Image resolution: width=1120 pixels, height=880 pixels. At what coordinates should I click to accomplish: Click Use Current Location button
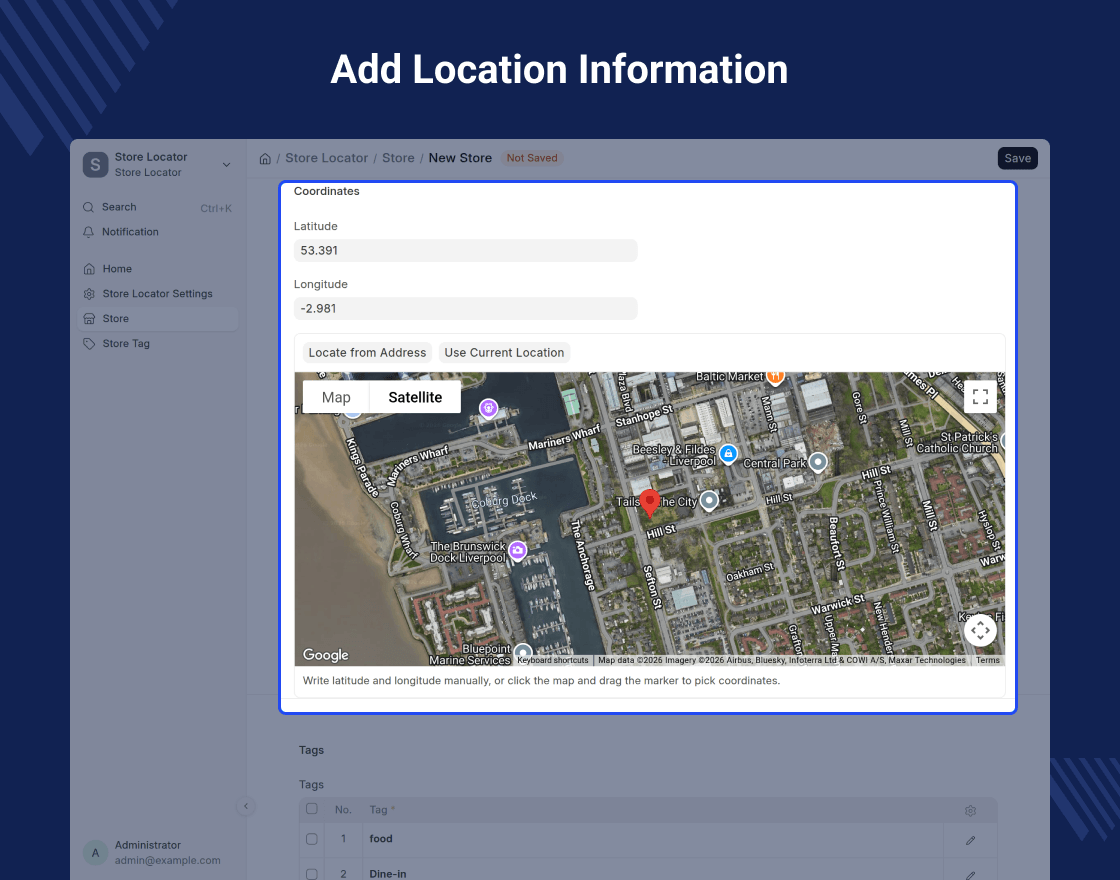[x=504, y=353]
